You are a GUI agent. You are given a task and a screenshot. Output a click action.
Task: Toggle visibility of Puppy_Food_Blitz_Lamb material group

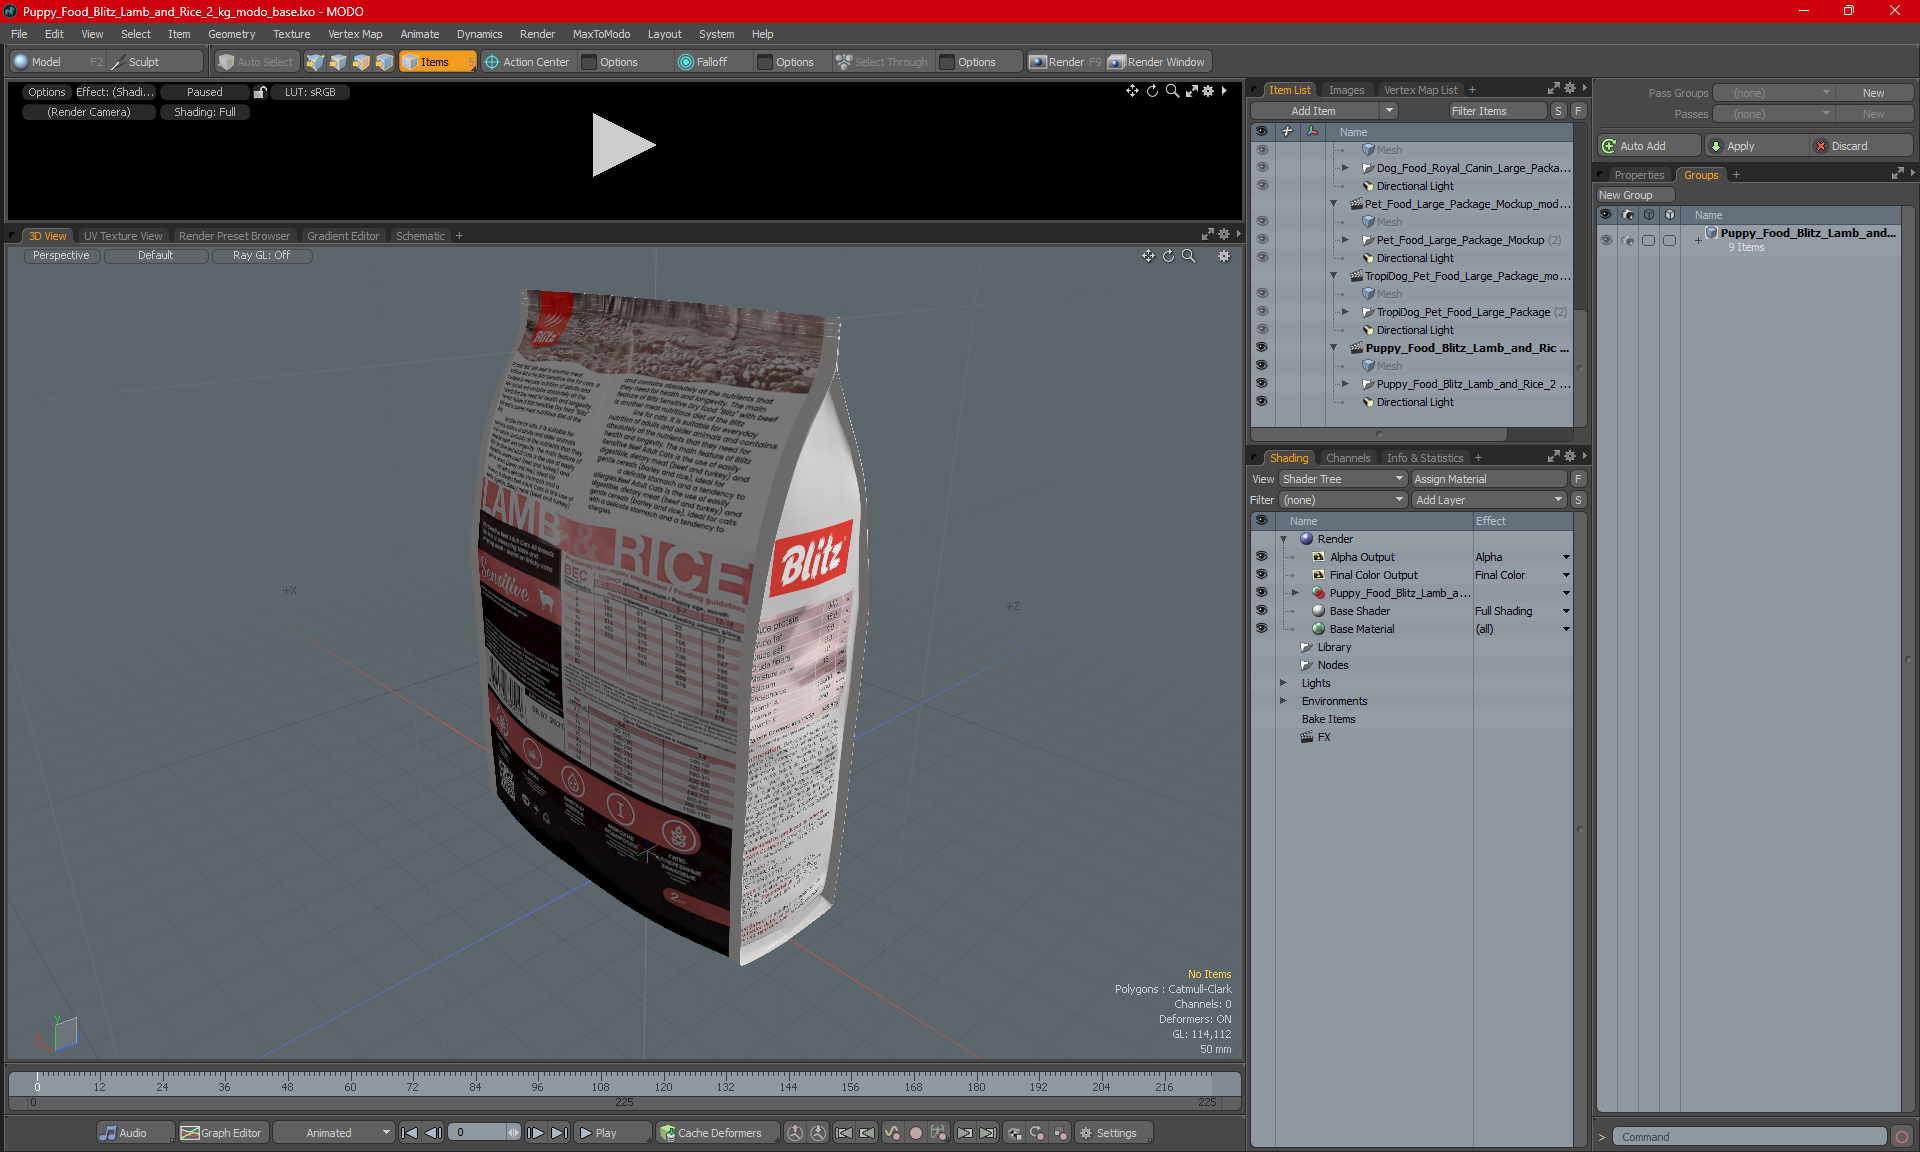point(1261,593)
